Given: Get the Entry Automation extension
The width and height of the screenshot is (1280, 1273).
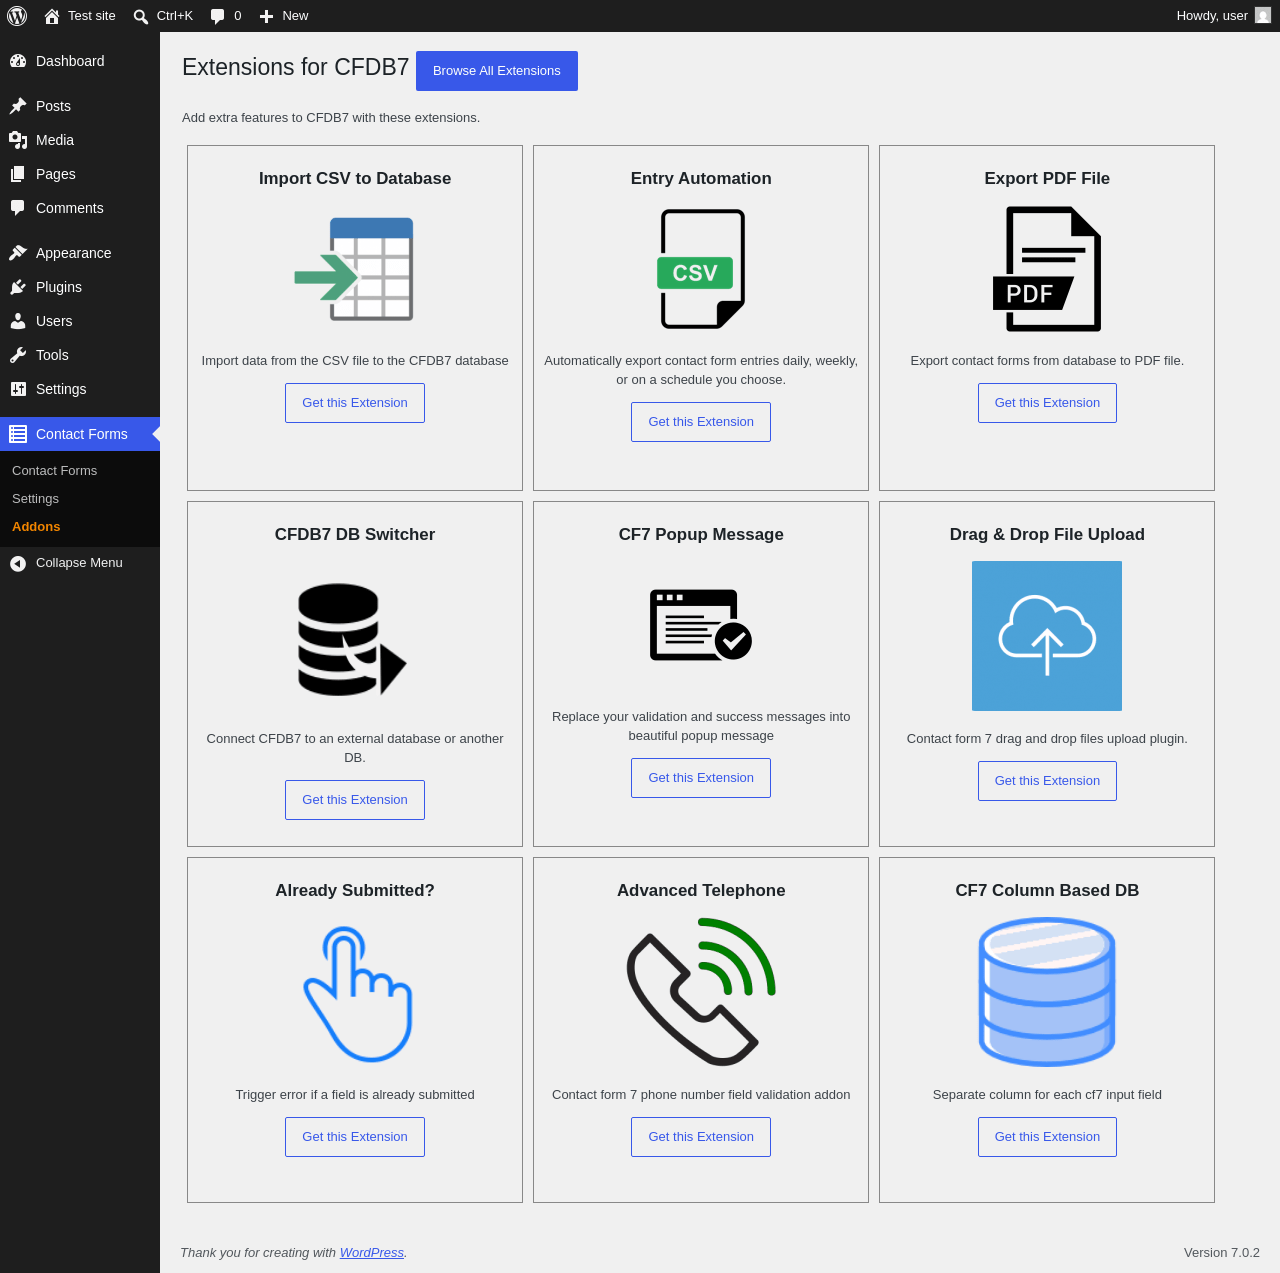Looking at the screenshot, I should [701, 422].
